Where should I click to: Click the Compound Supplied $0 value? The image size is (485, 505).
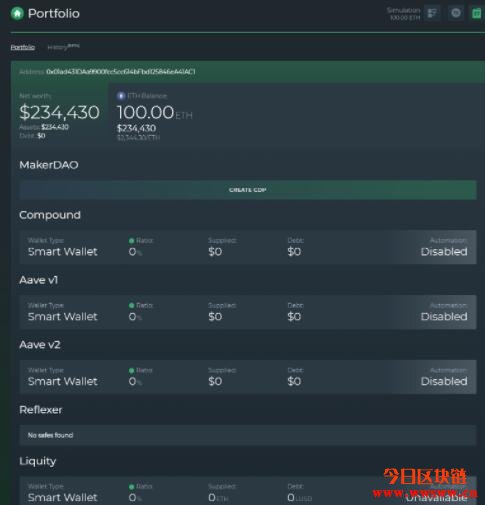click(x=215, y=252)
